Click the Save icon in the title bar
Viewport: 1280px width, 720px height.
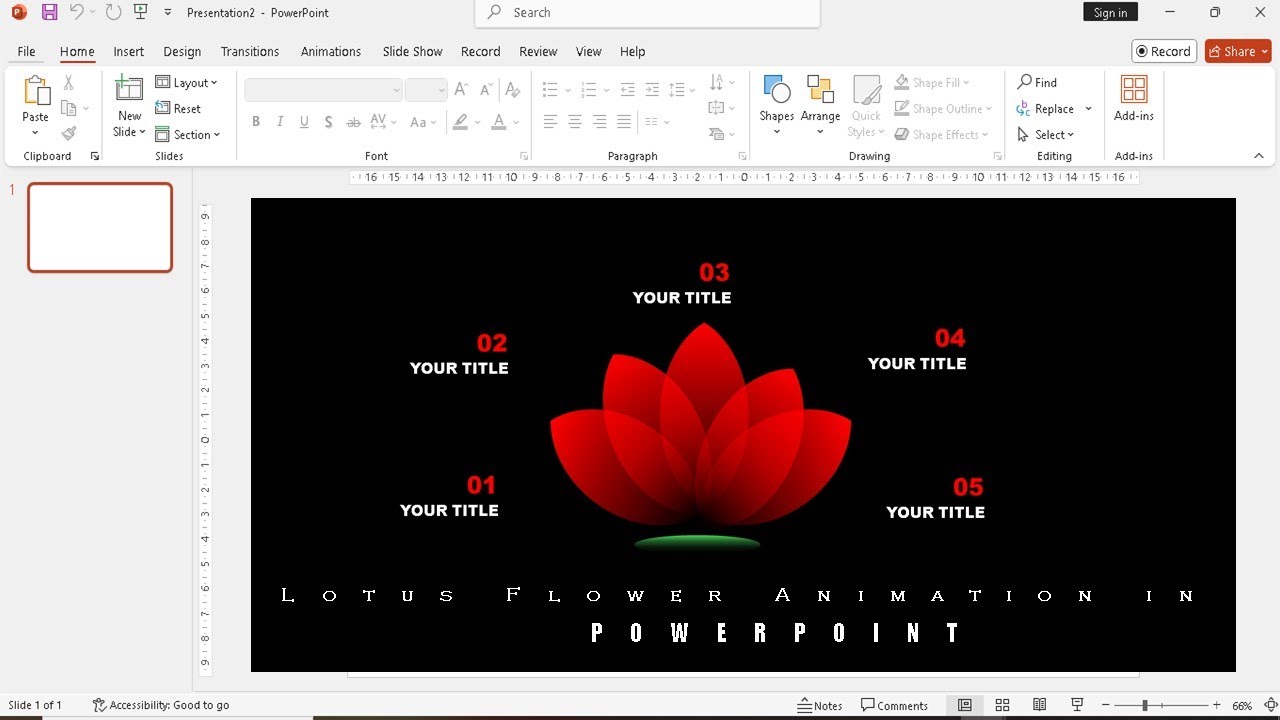click(49, 13)
